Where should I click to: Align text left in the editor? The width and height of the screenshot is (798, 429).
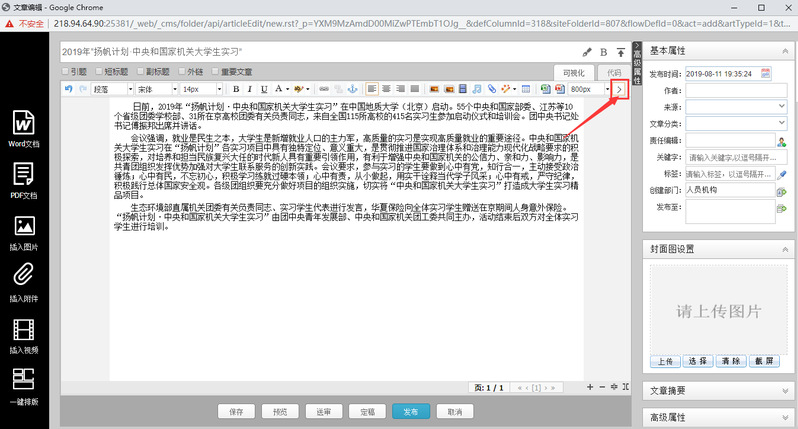tap(372, 89)
